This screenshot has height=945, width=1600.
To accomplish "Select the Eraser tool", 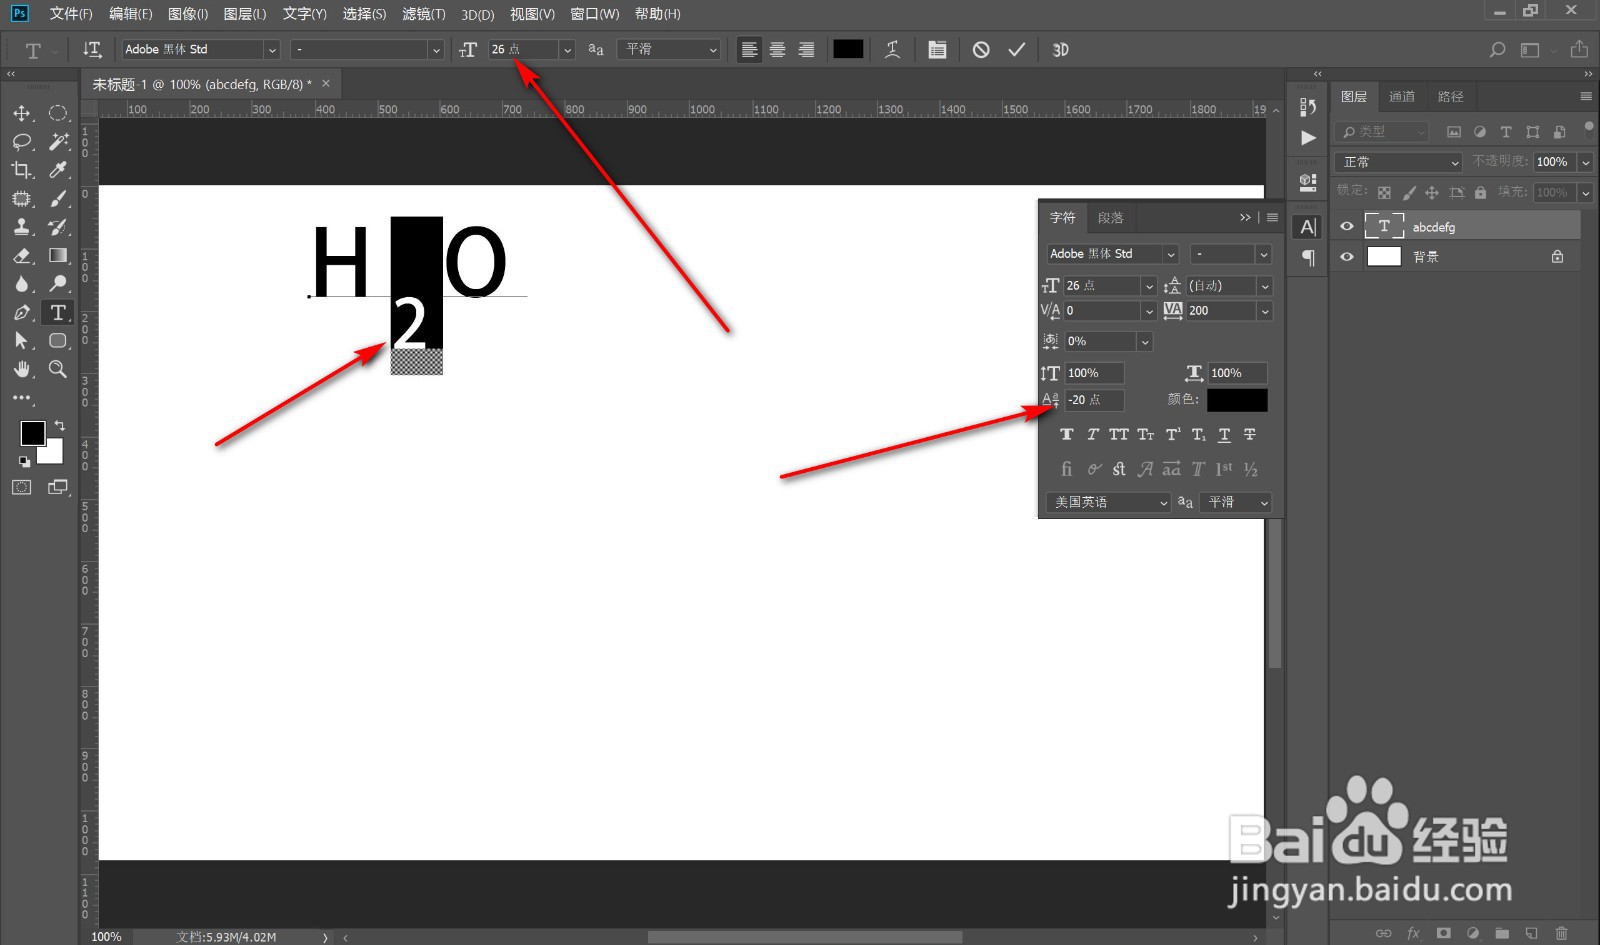I will [x=22, y=256].
